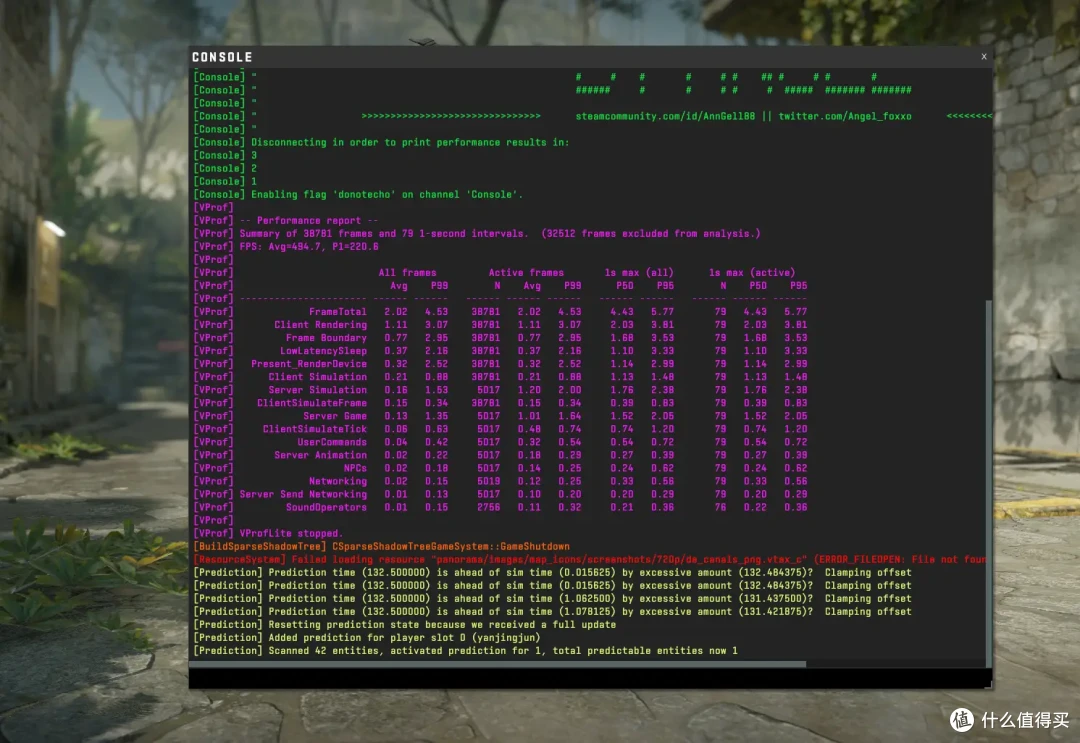Click the prediction line with amount 131.437500
The width and height of the screenshot is (1080, 743).
pyautogui.click(x=552, y=599)
